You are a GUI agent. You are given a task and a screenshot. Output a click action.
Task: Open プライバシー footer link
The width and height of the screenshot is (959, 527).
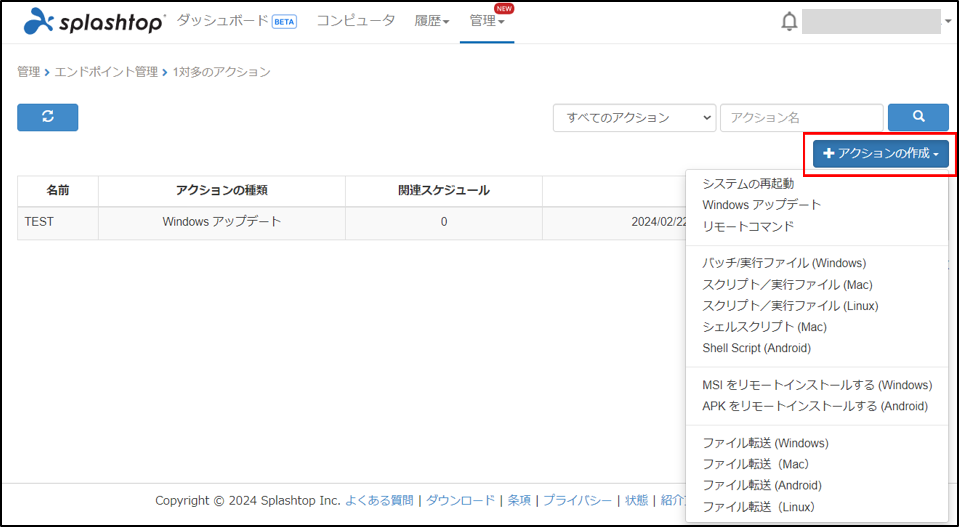point(577,500)
